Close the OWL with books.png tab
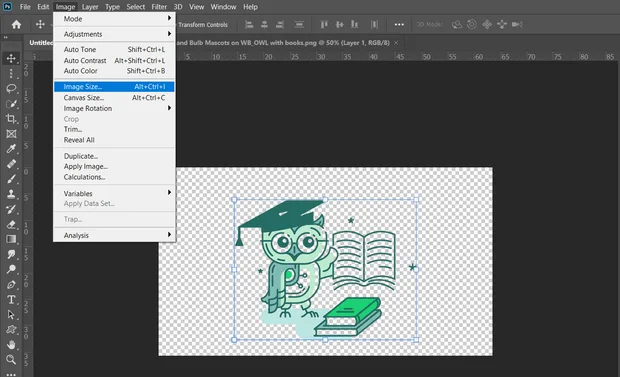620x377 pixels. click(x=396, y=43)
